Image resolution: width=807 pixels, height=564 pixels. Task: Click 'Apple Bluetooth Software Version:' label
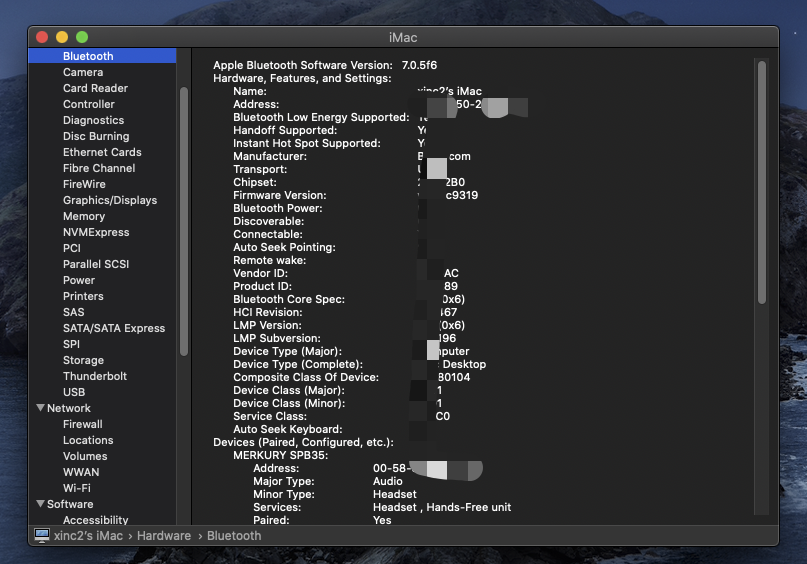tap(303, 65)
